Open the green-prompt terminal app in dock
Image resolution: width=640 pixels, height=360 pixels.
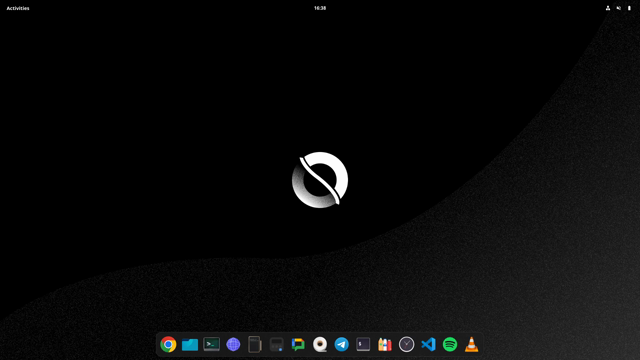211,344
